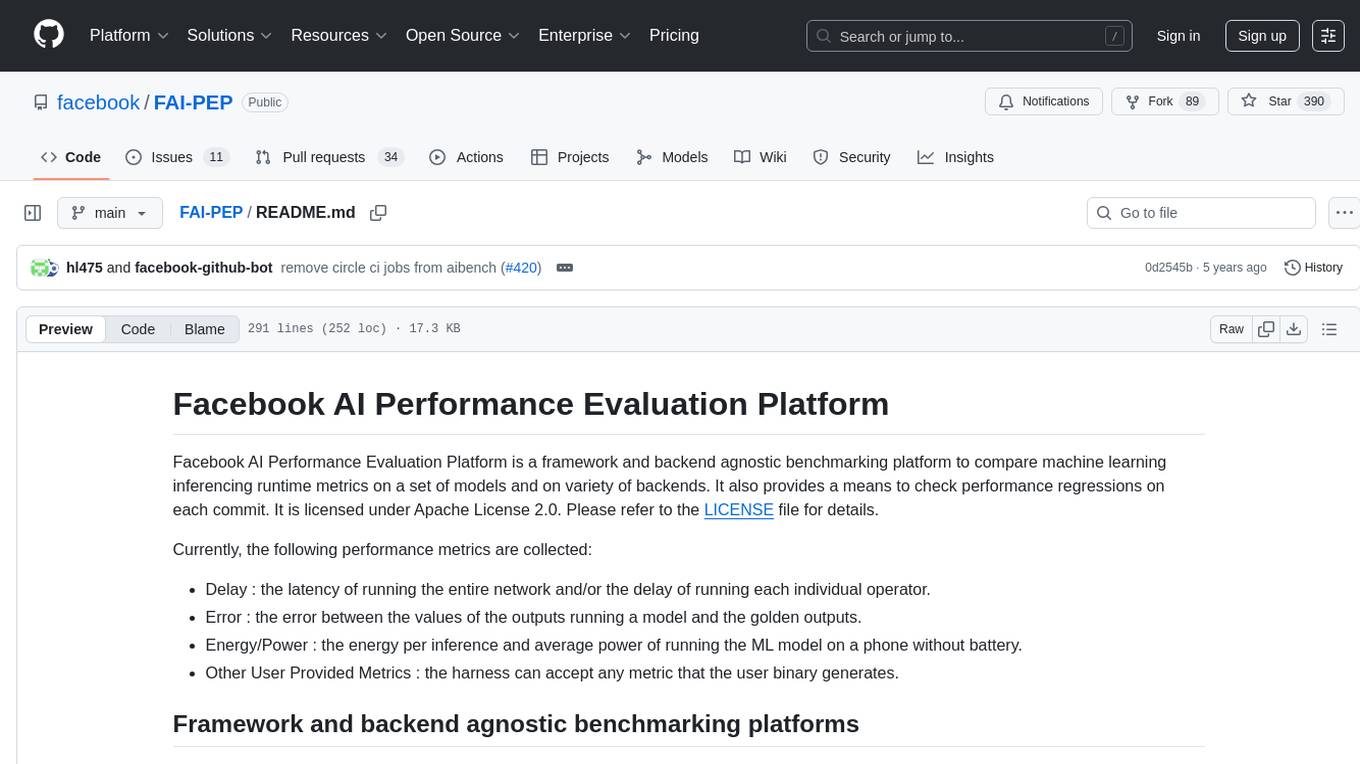
Task: Open the Wiki tab
Action: point(760,157)
